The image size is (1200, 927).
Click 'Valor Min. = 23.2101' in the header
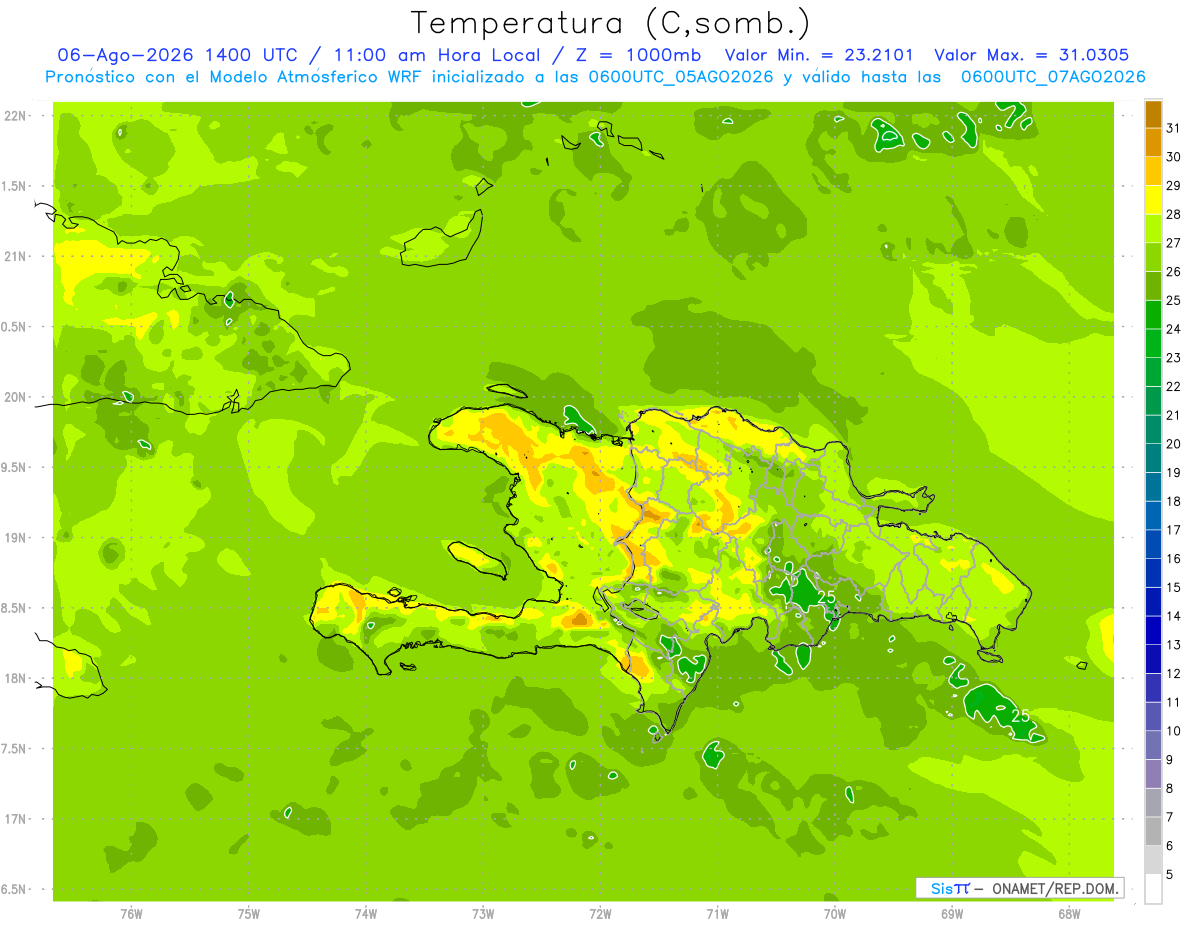(x=820, y=55)
